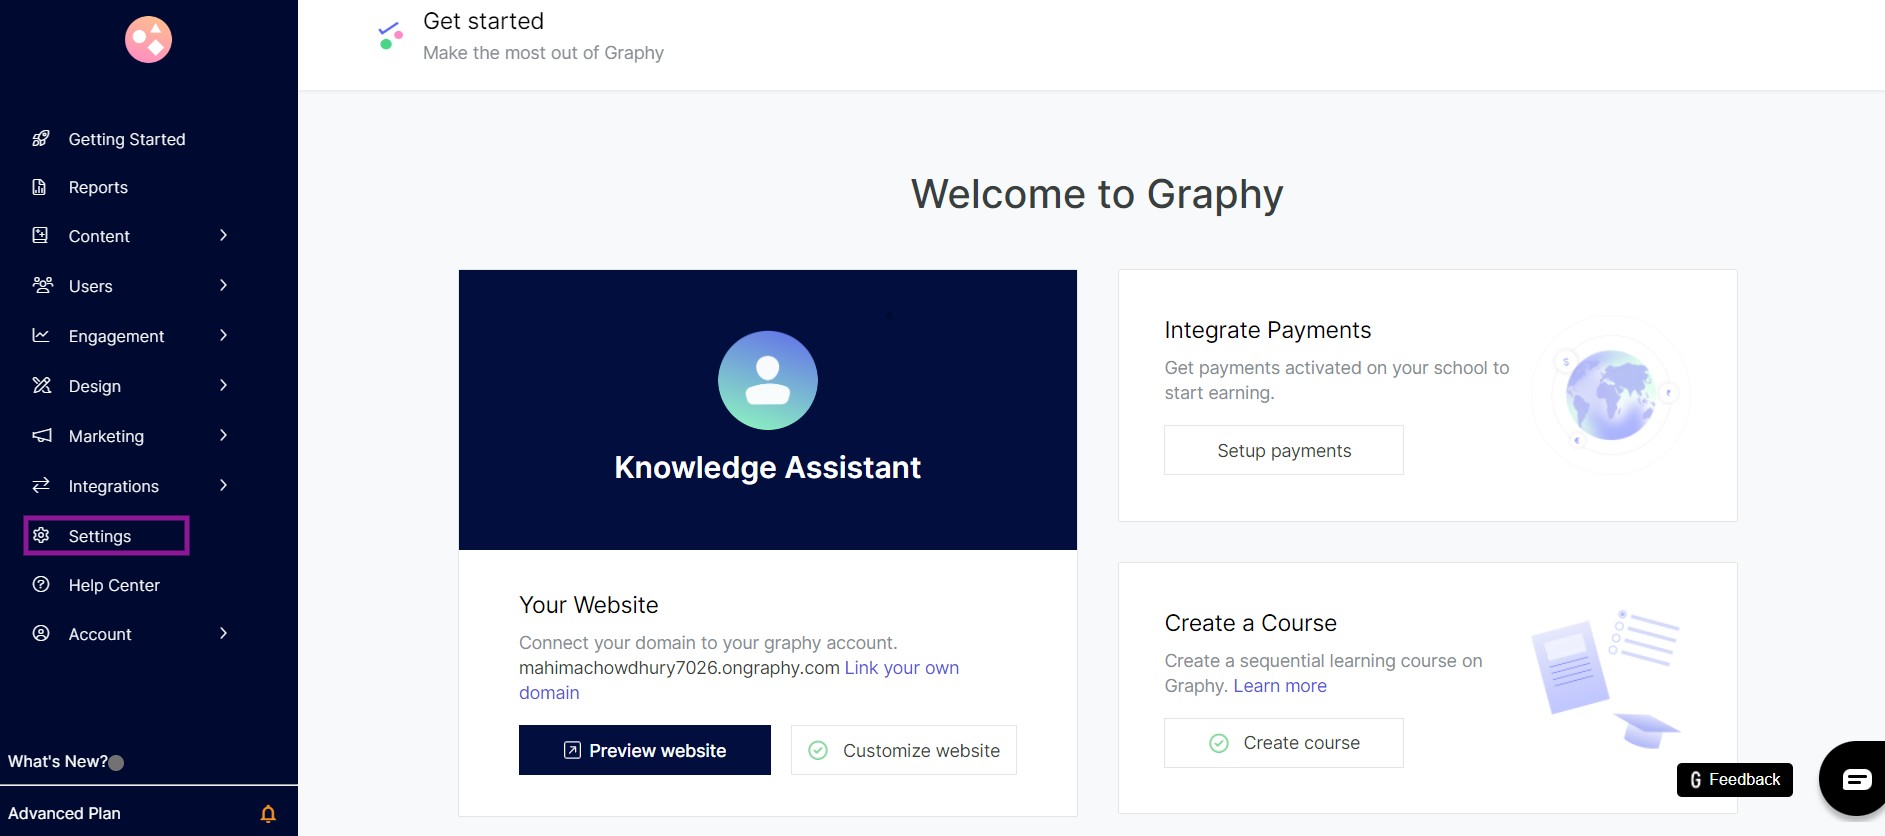Screen dimensions: 1885x836
Task: Click the green check icon on Create course
Action: tap(1219, 743)
